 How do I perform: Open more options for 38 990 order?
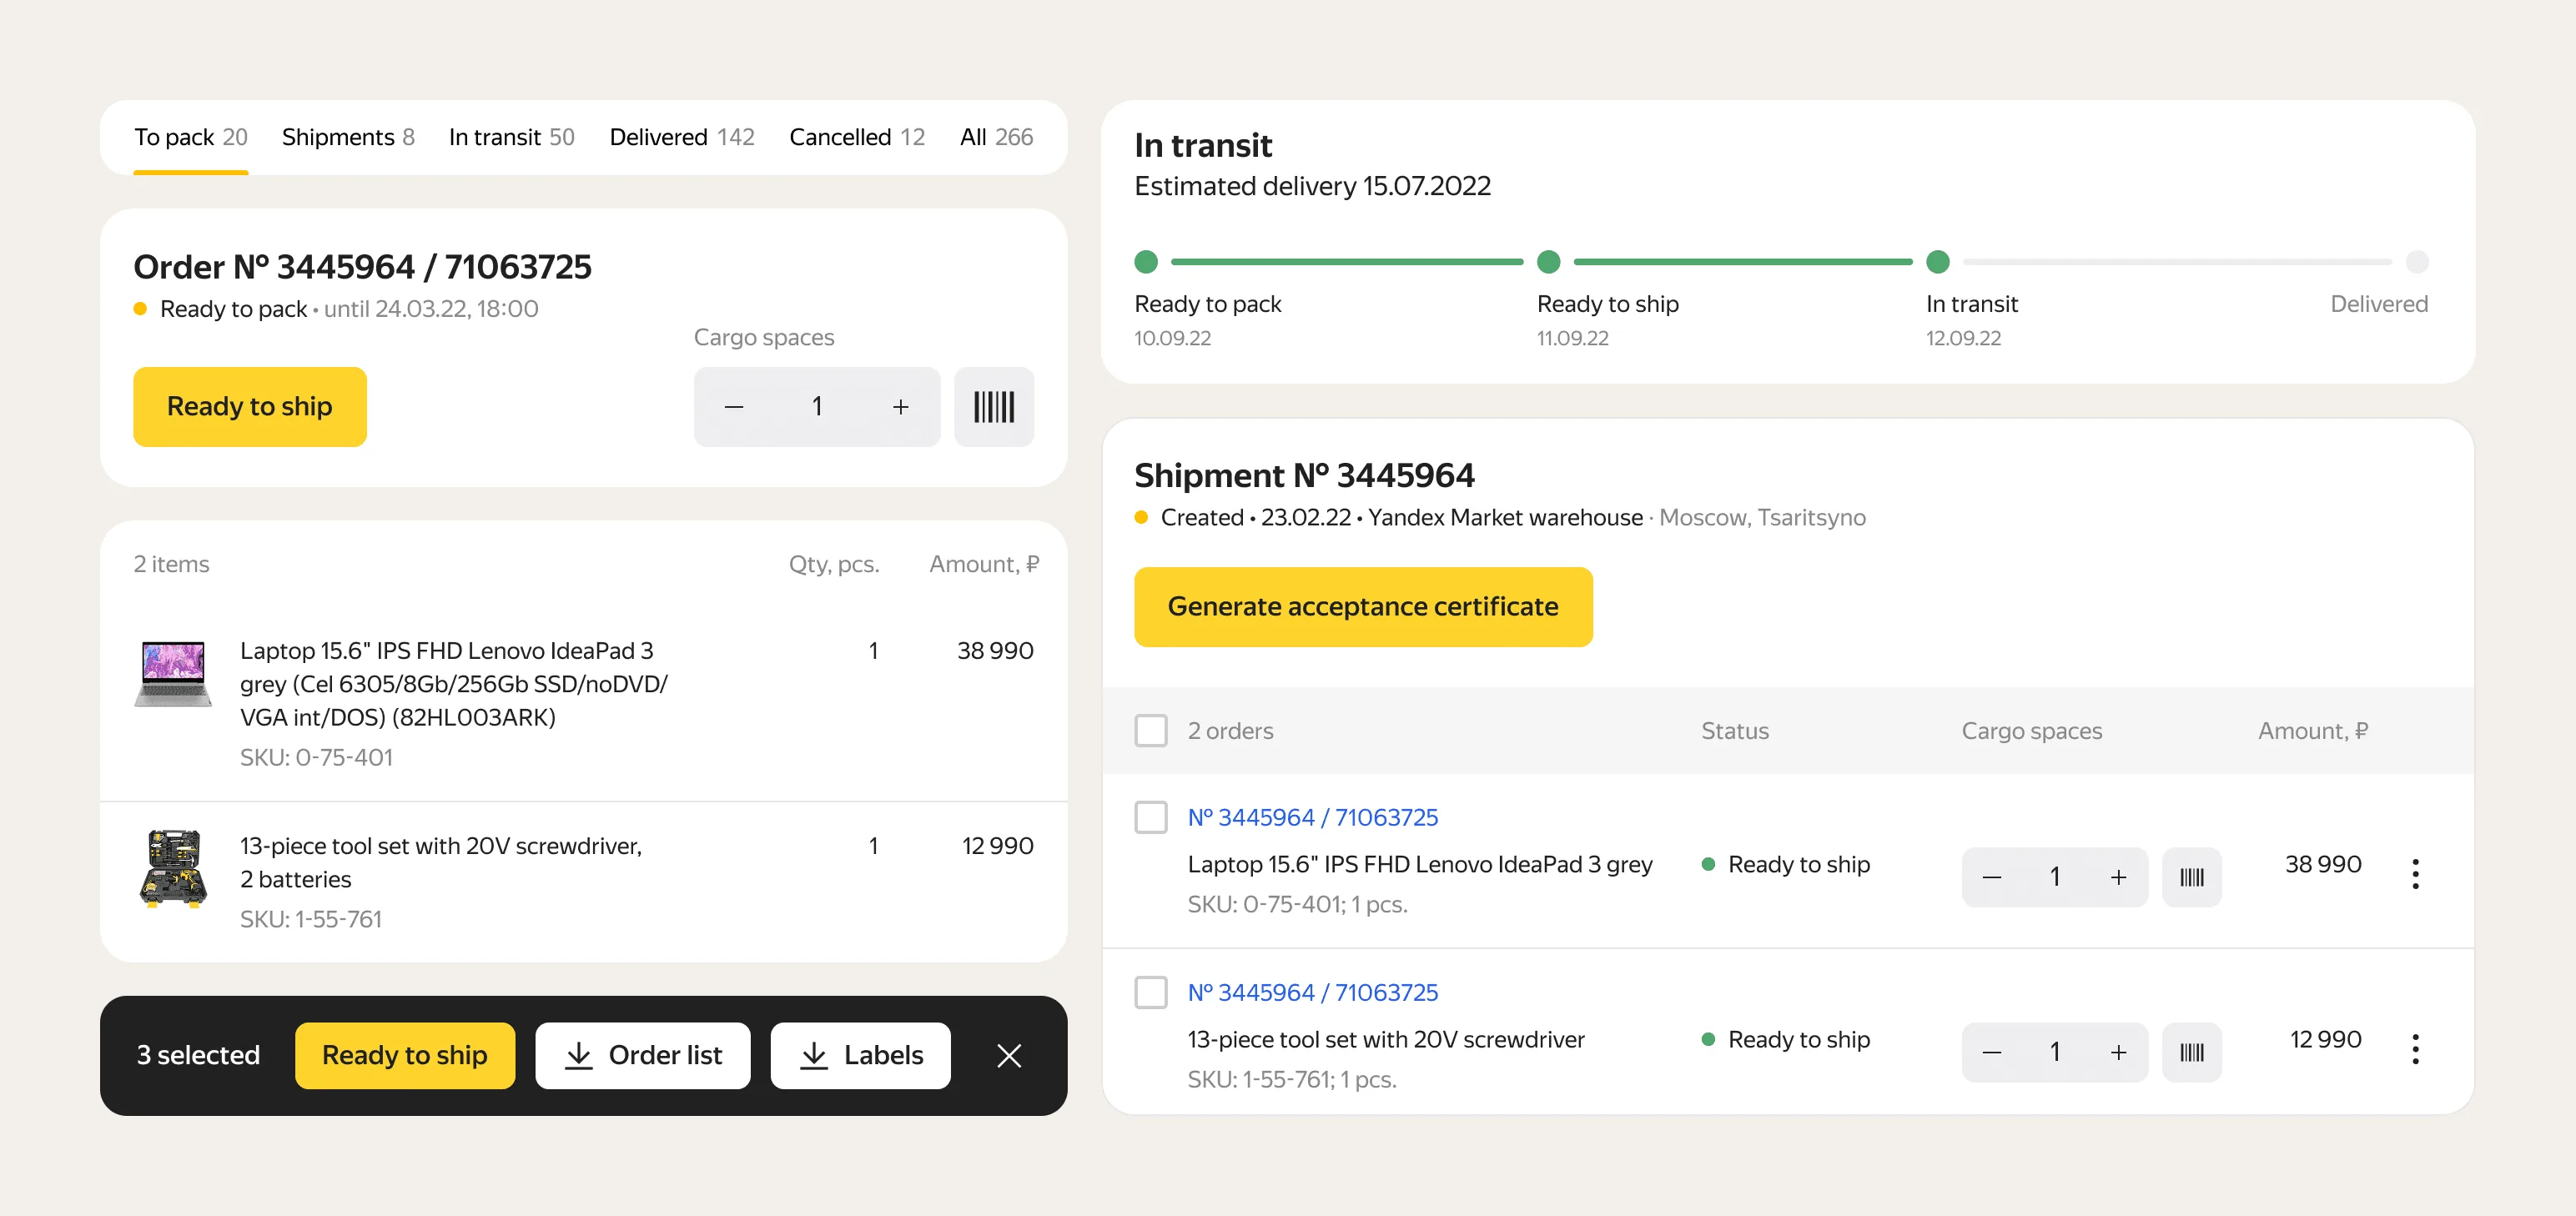tap(2415, 874)
